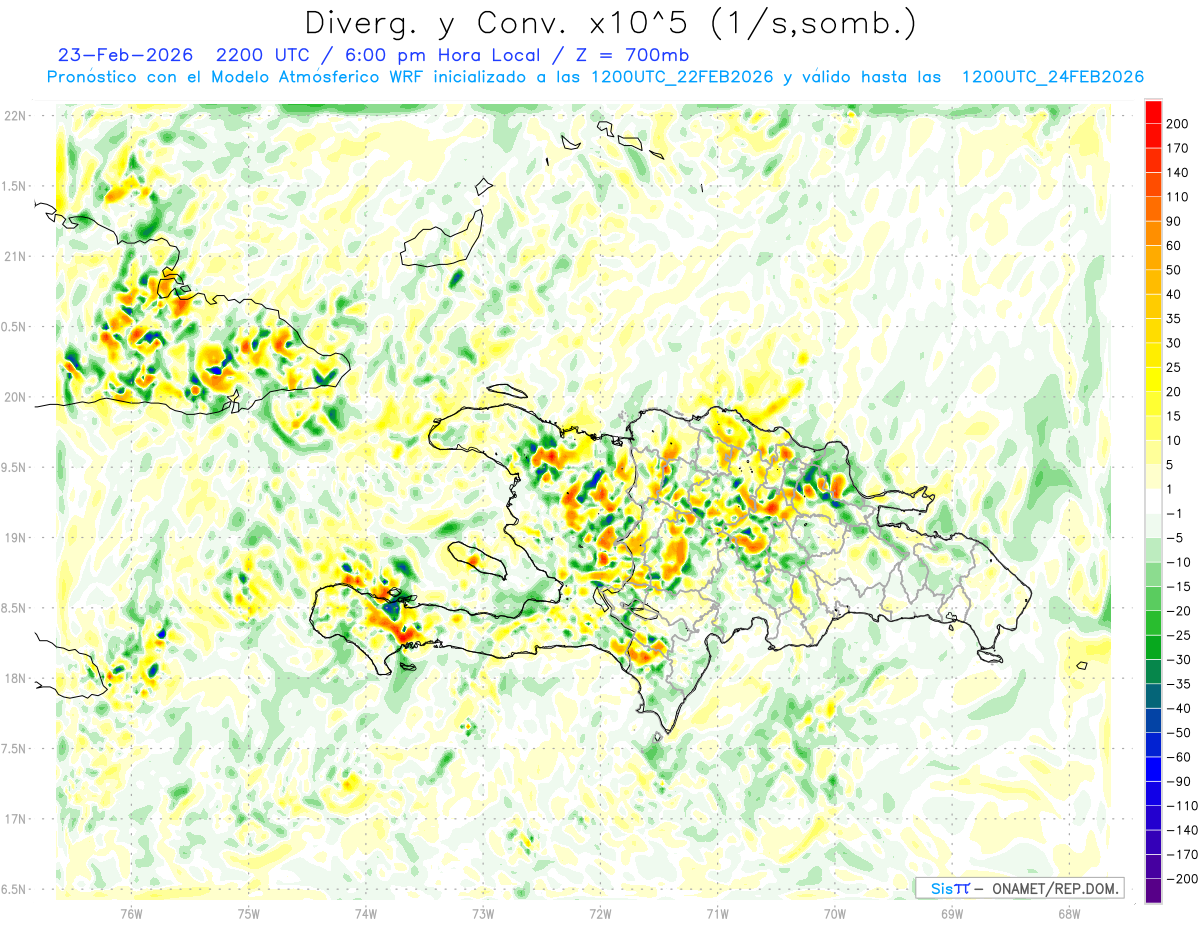Click the "-110" value on the color bar
The width and height of the screenshot is (1200, 927).
(1180, 805)
